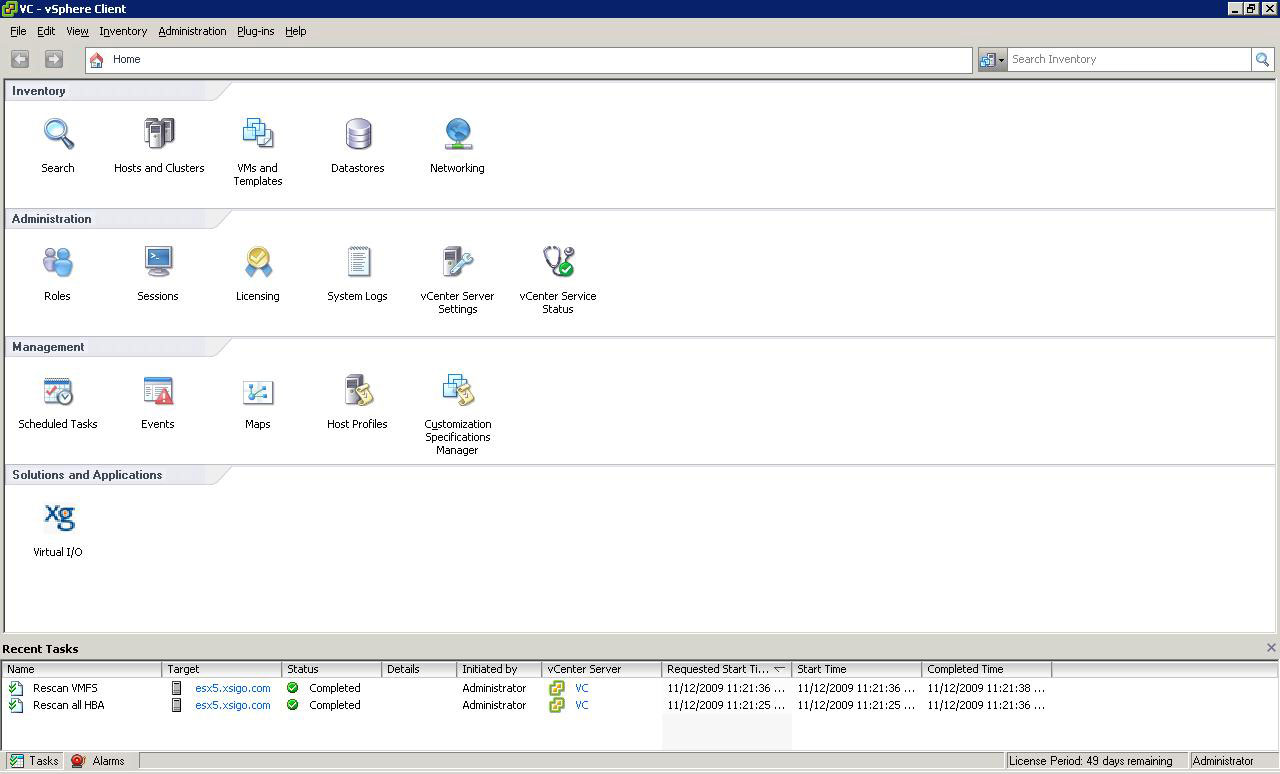This screenshot has width=1280, height=774.
Task: Open the Maps view
Action: tap(258, 402)
